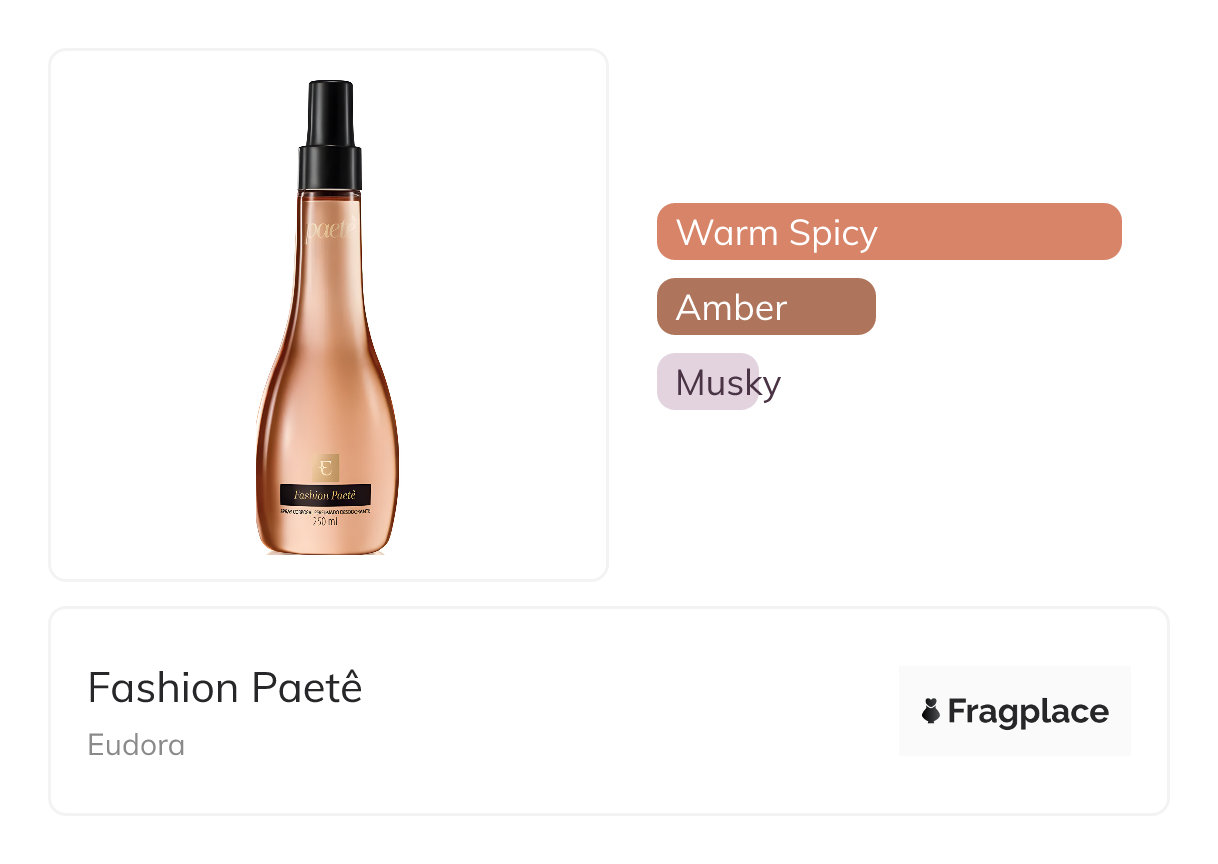Click the black spray nozzle cap
Viewport: 1218px width, 864px height.
(330, 112)
